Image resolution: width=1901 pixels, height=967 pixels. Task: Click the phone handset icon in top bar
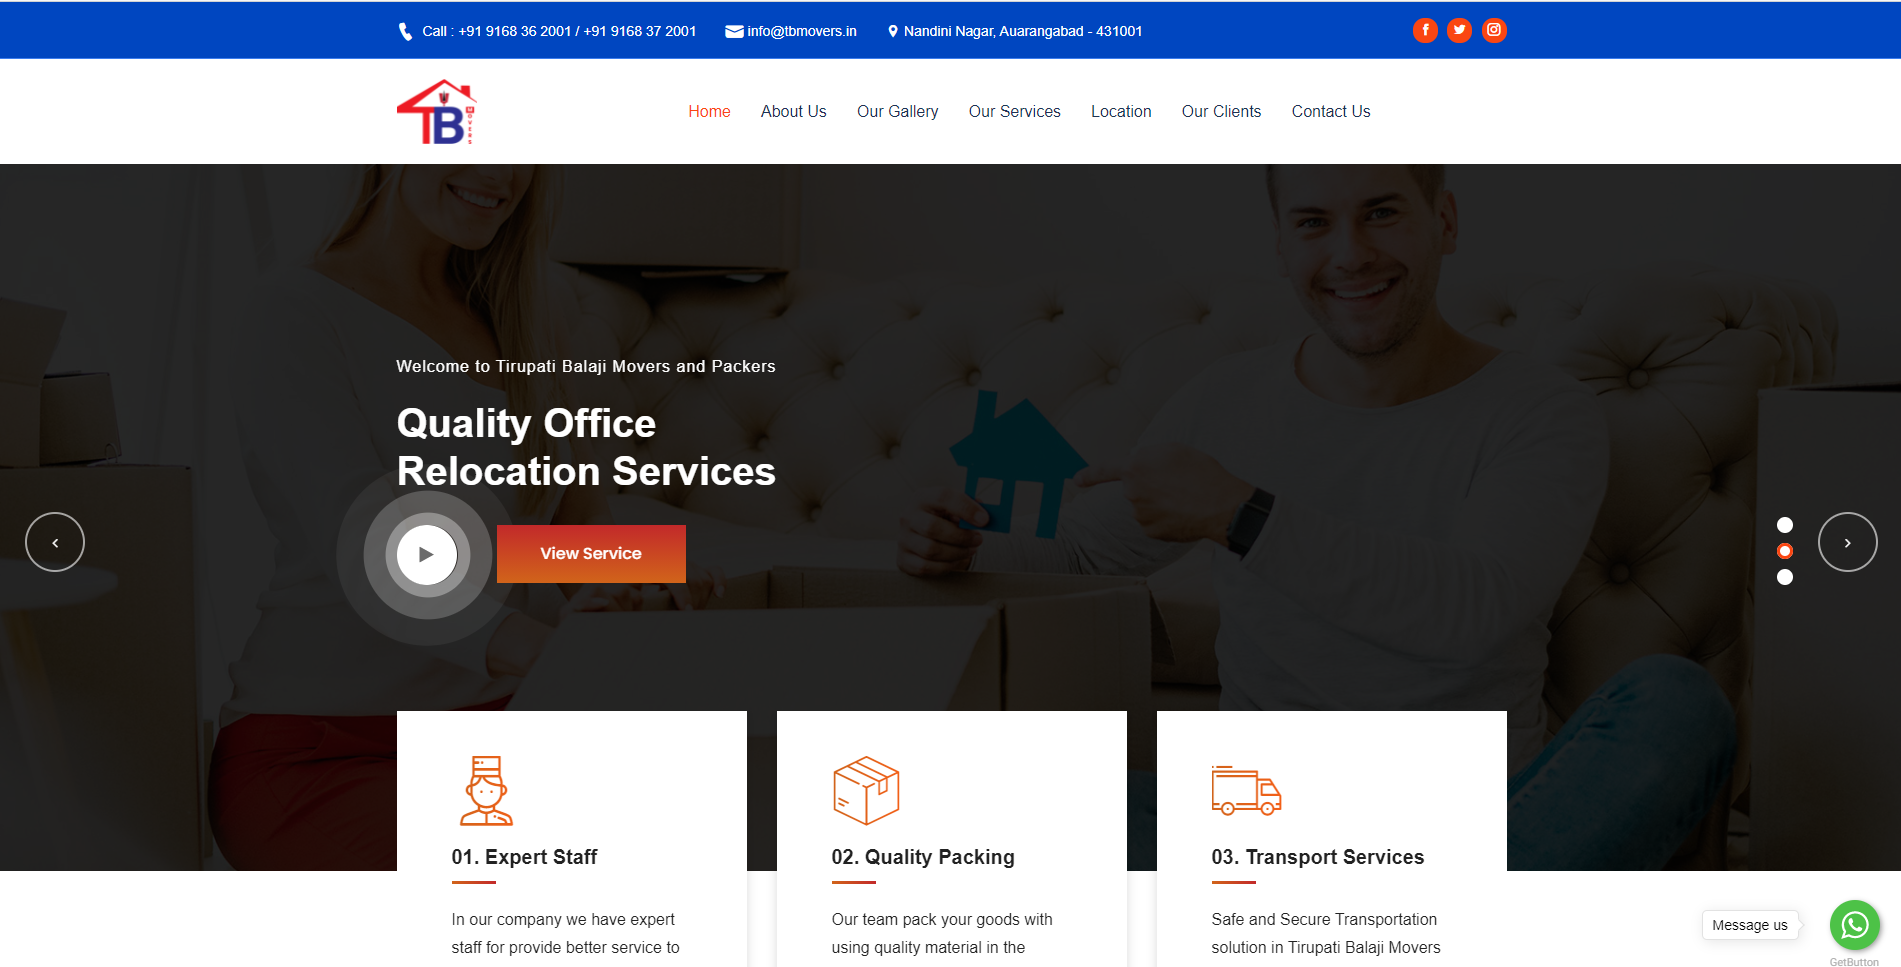405,31
